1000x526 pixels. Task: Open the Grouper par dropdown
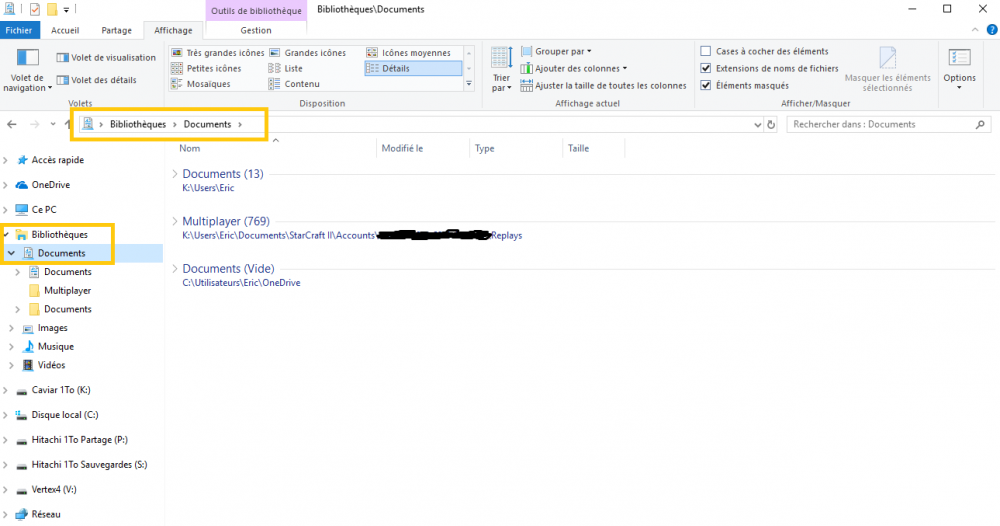[562, 51]
